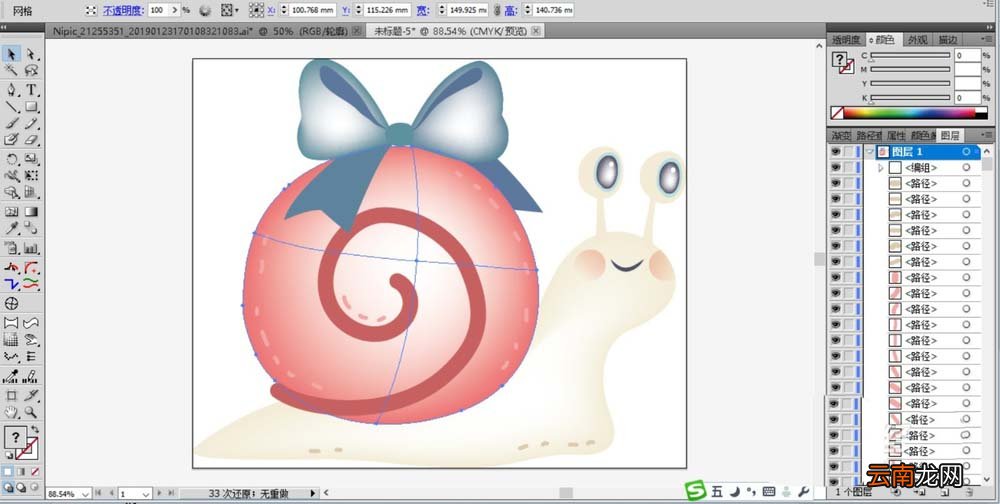Hide the 图层 1 layer eye icon

835,152
